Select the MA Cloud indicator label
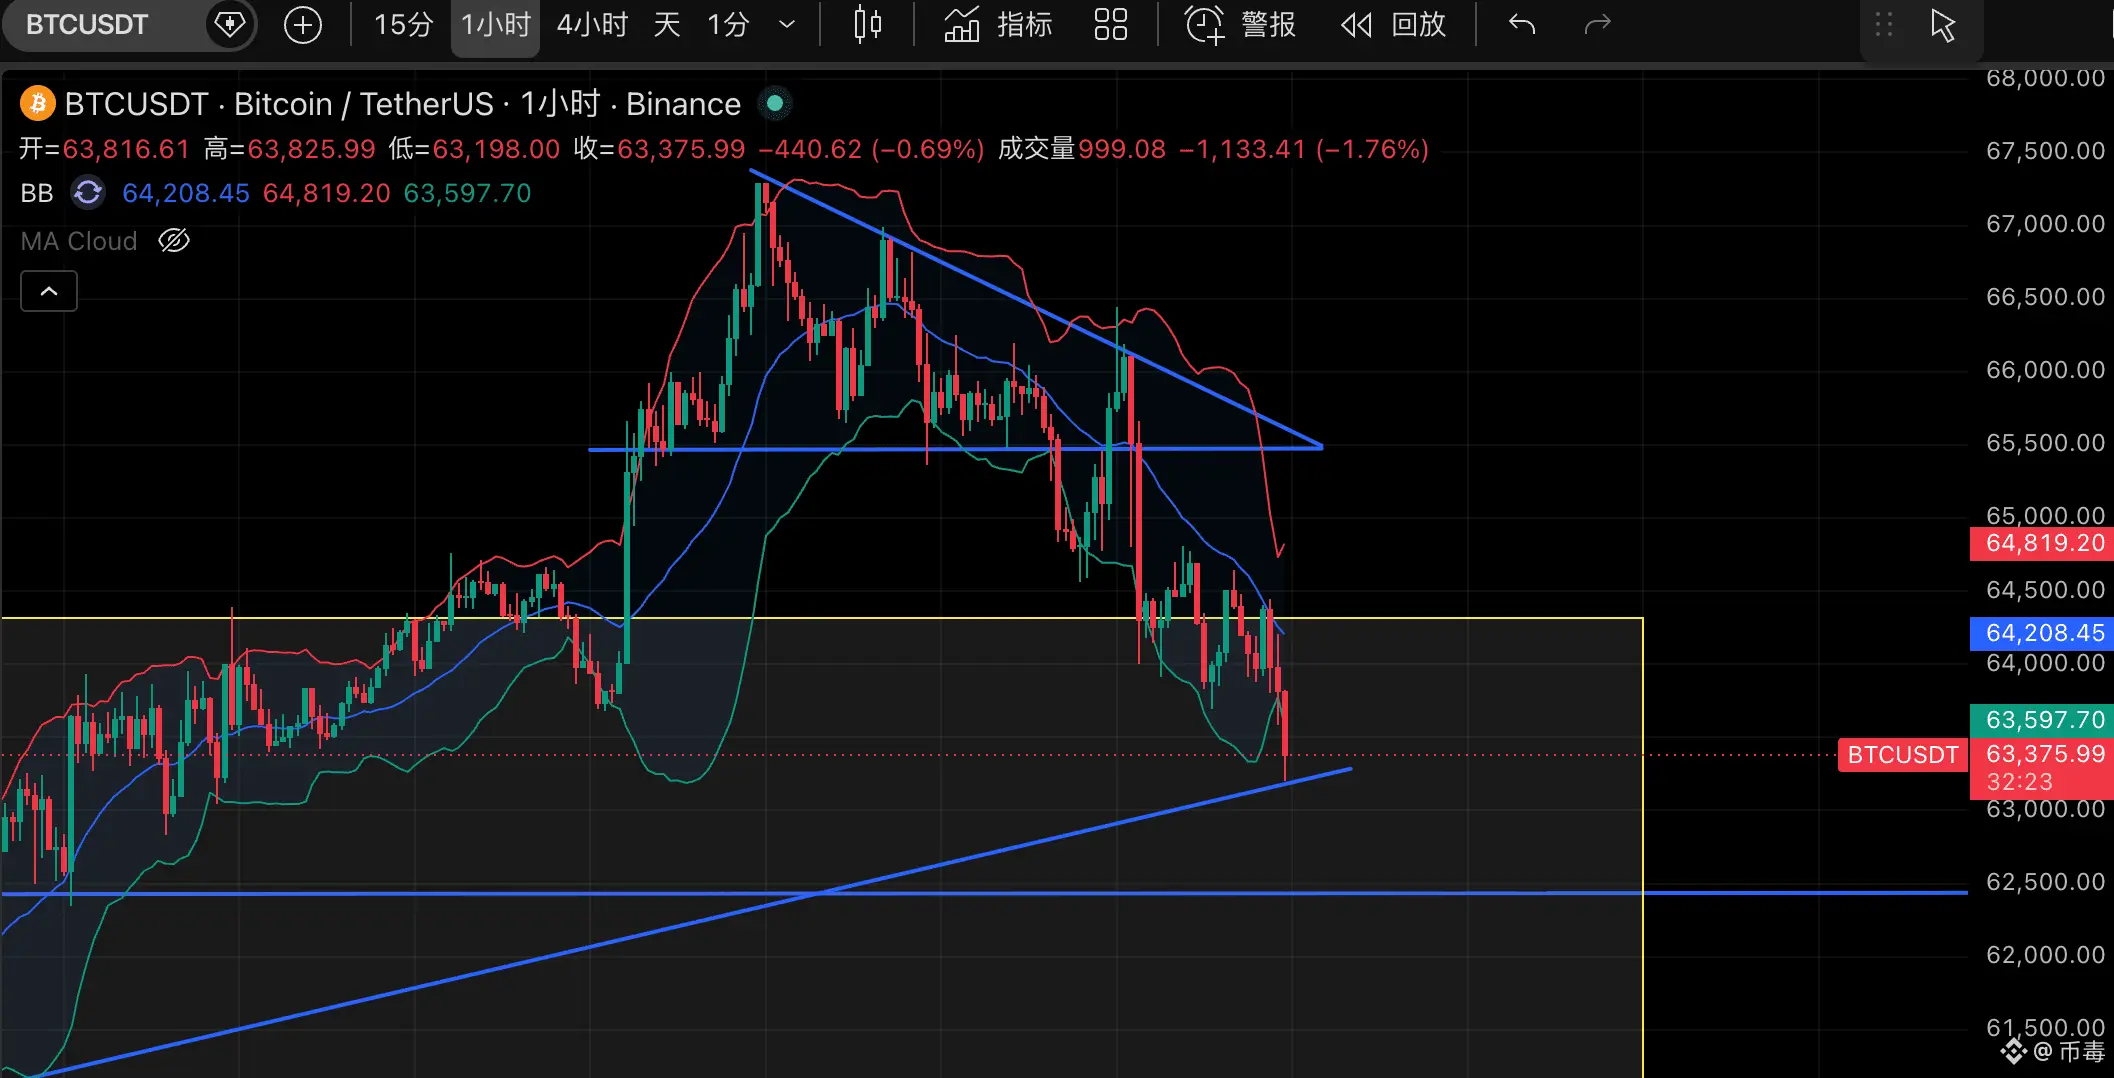This screenshot has width=2114, height=1078. pos(79,241)
